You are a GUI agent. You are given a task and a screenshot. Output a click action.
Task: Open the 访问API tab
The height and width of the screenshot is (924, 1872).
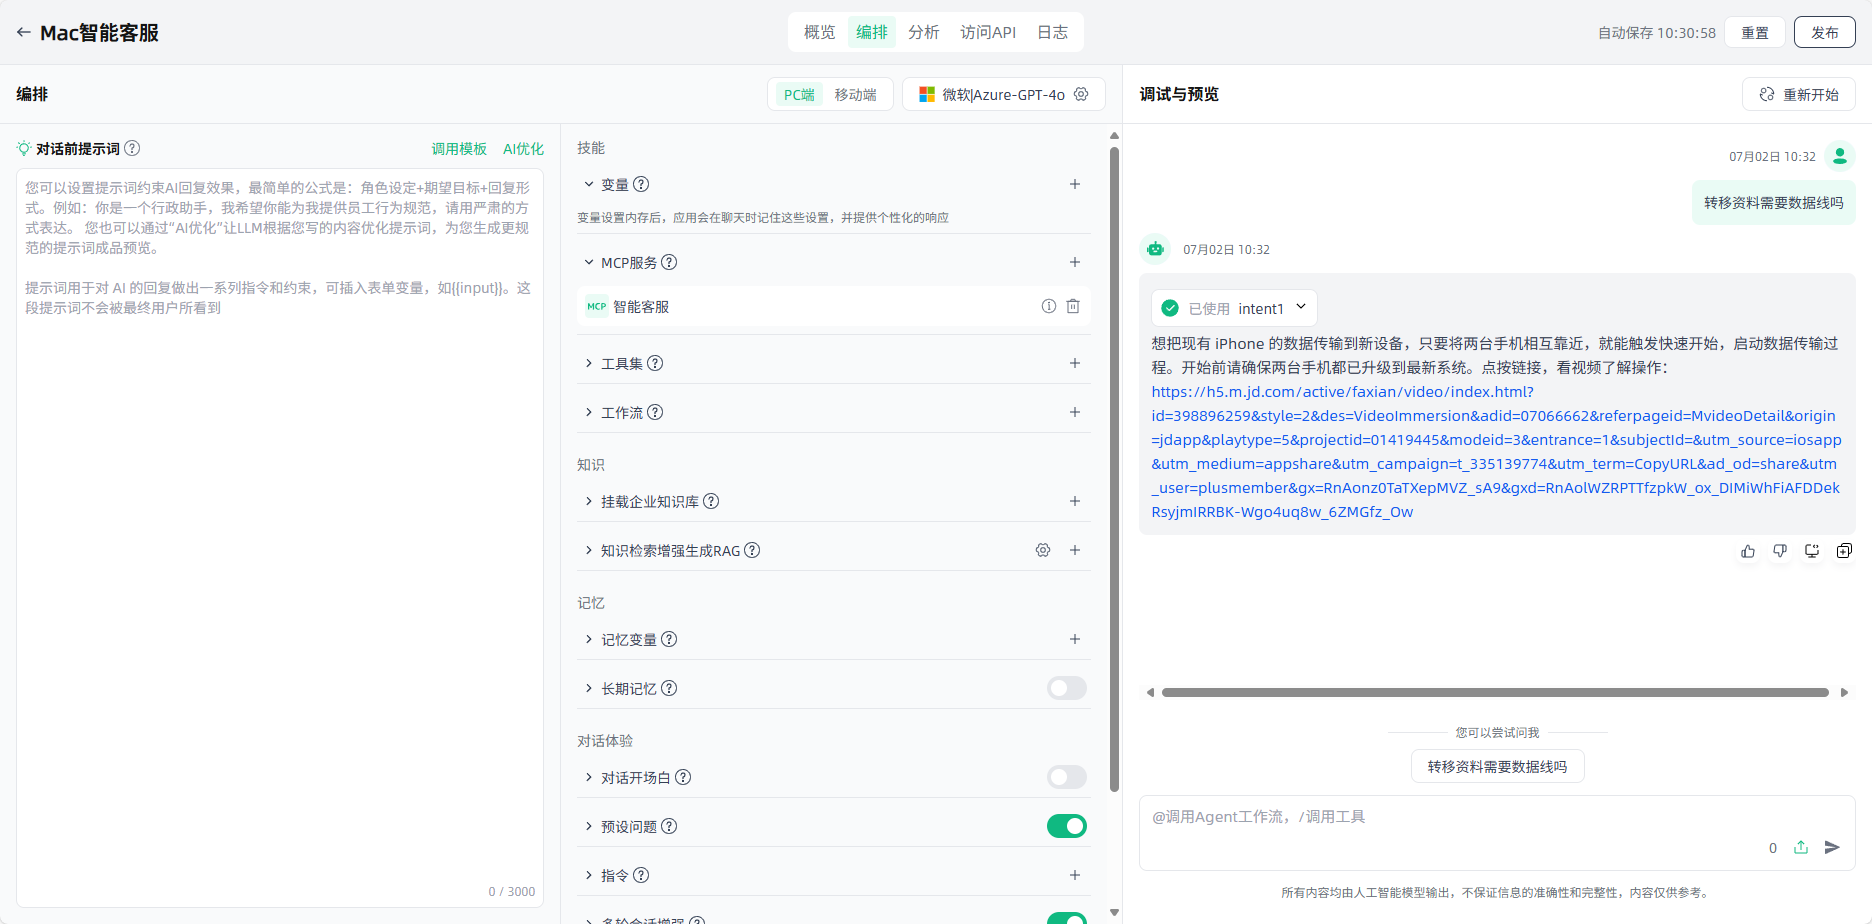pos(987,32)
